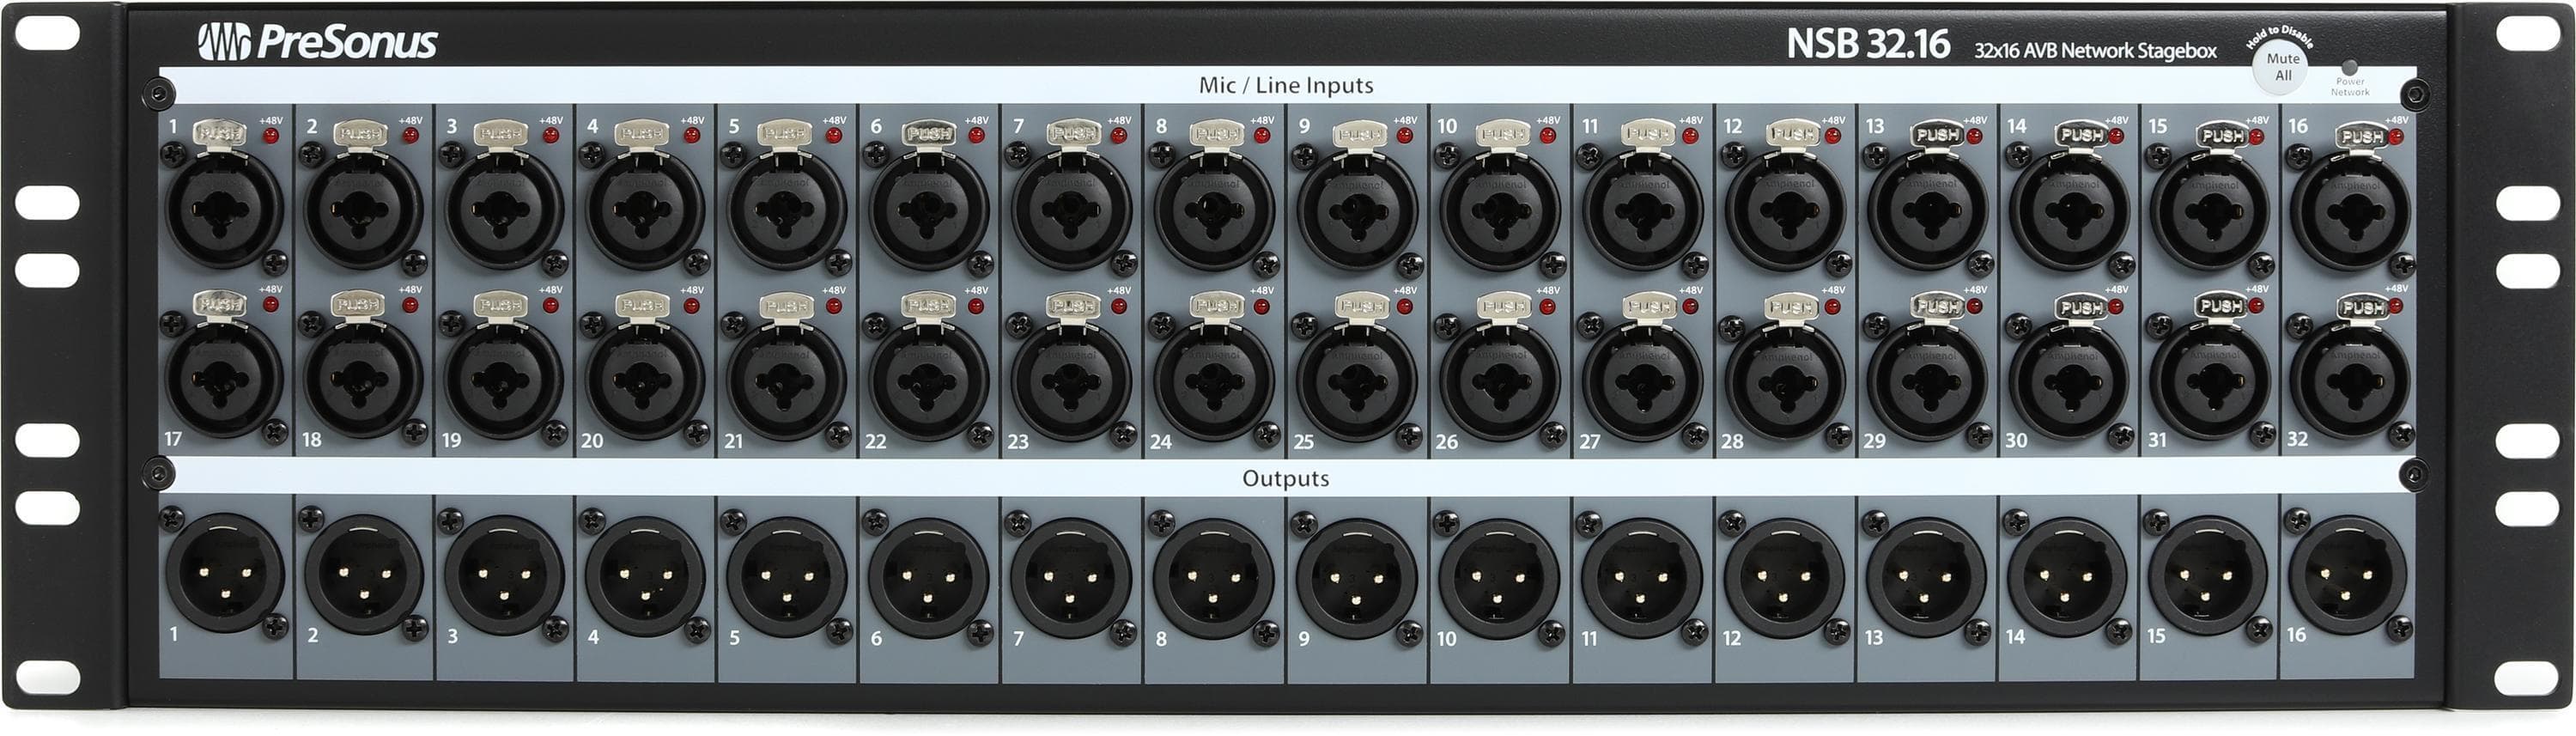Viewport: 2576px width, 736px height.
Task: Click the +48V LED on input 1
Action: coord(270,135)
